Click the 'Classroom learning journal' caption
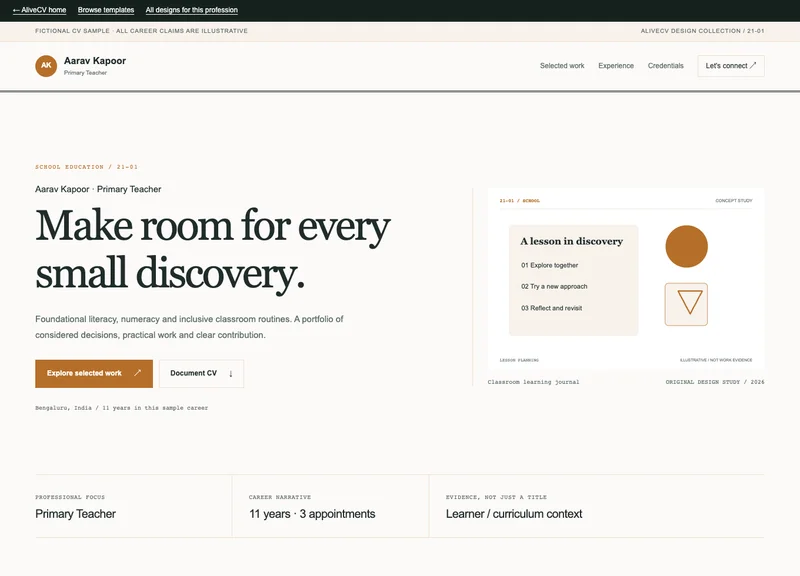 (533, 382)
